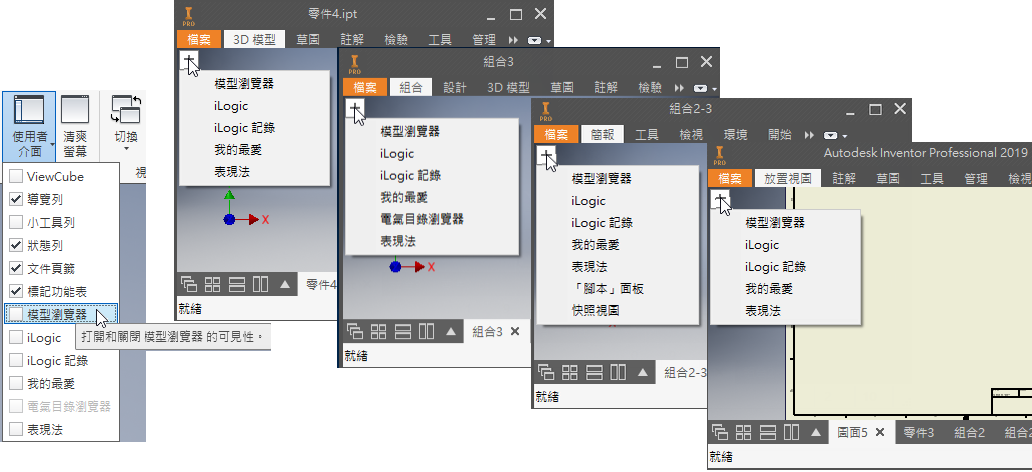This screenshot has height=472, width=1032.
Task: Click cascade windows icon in 零件4.ipt window
Action: pyautogui.click(x=189, y=284)
